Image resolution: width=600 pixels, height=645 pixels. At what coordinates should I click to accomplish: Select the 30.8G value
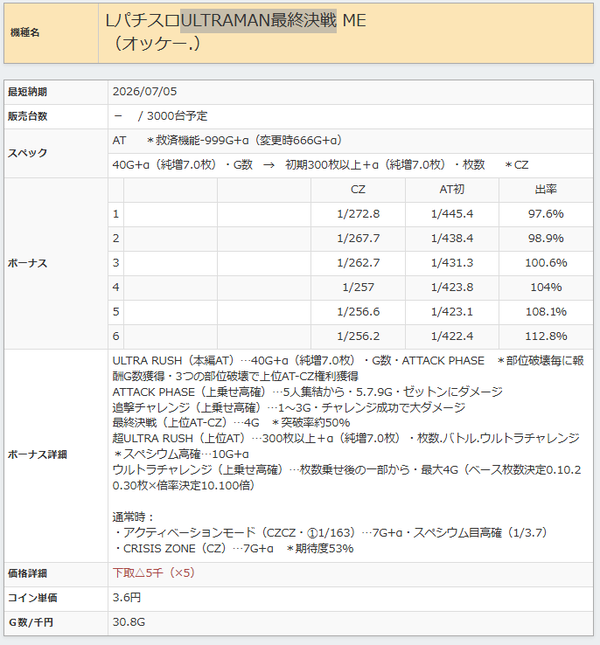129,622
